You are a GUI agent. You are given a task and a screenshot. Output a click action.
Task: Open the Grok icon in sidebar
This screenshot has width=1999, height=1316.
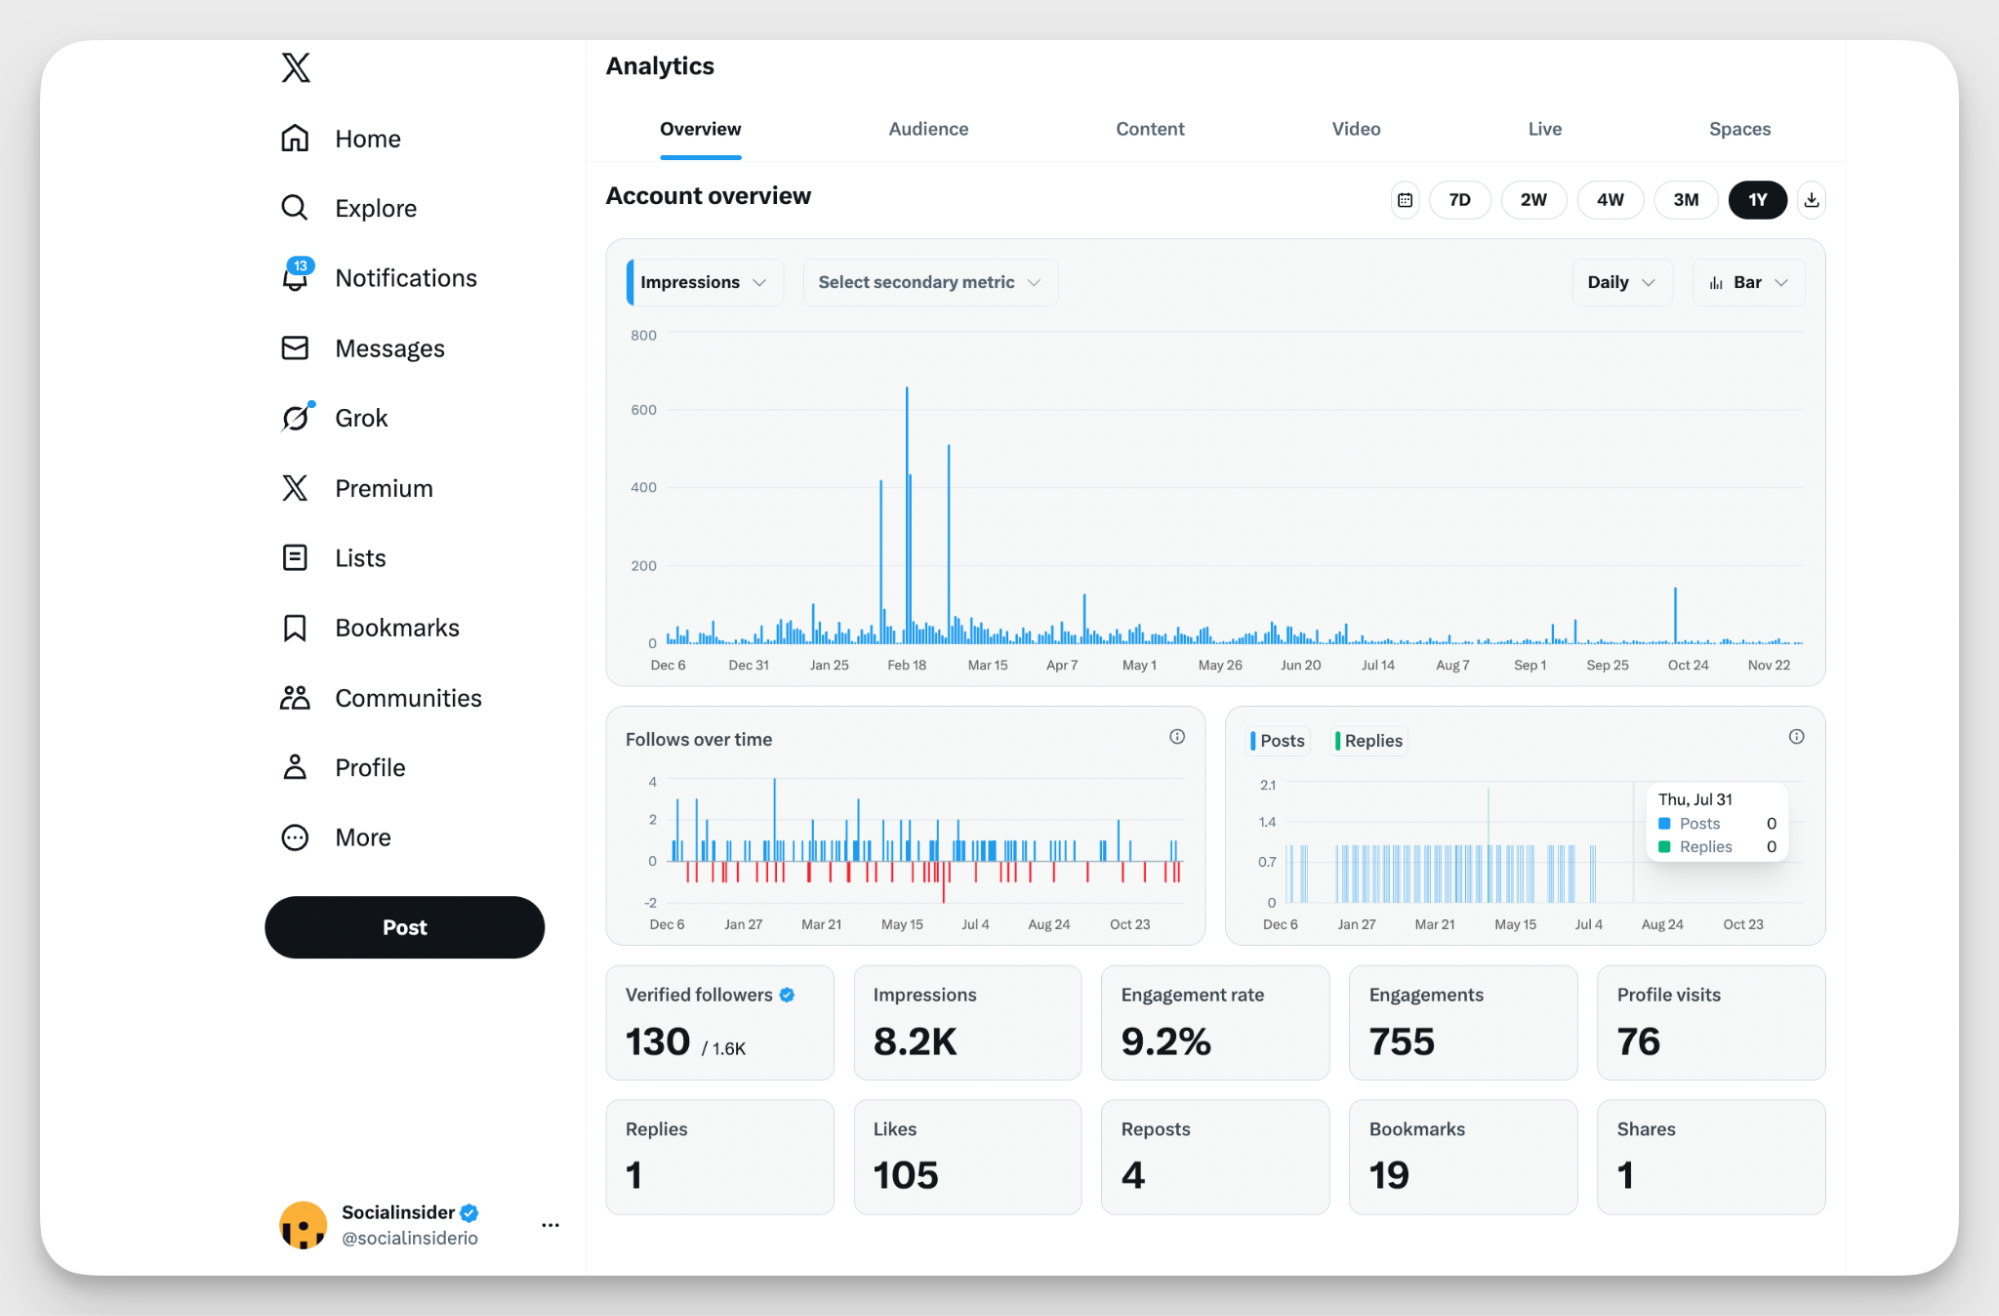coord(295,417)
